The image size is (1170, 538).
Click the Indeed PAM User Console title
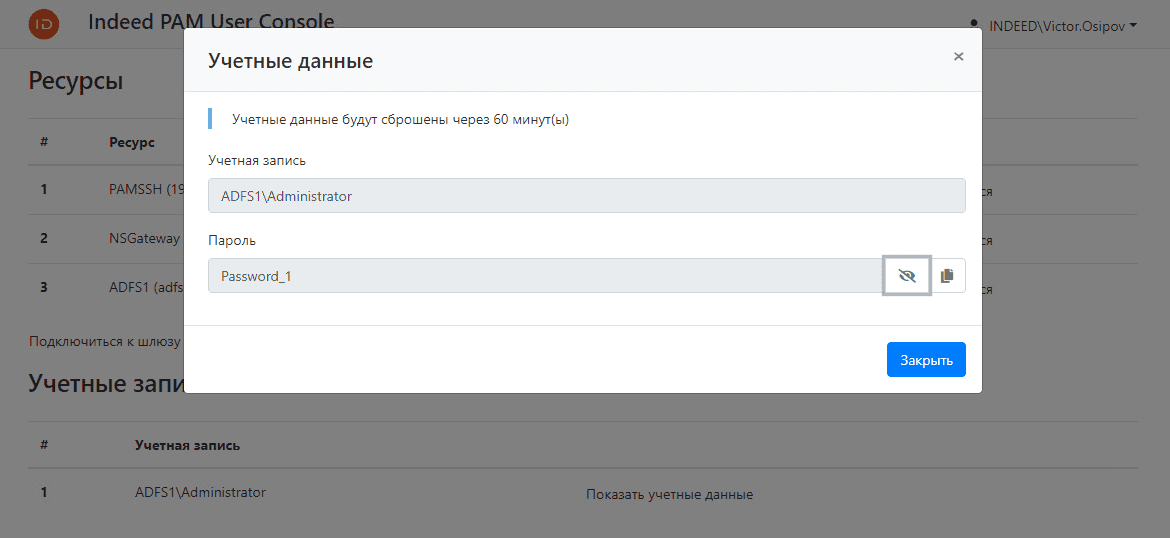[211, 22]
